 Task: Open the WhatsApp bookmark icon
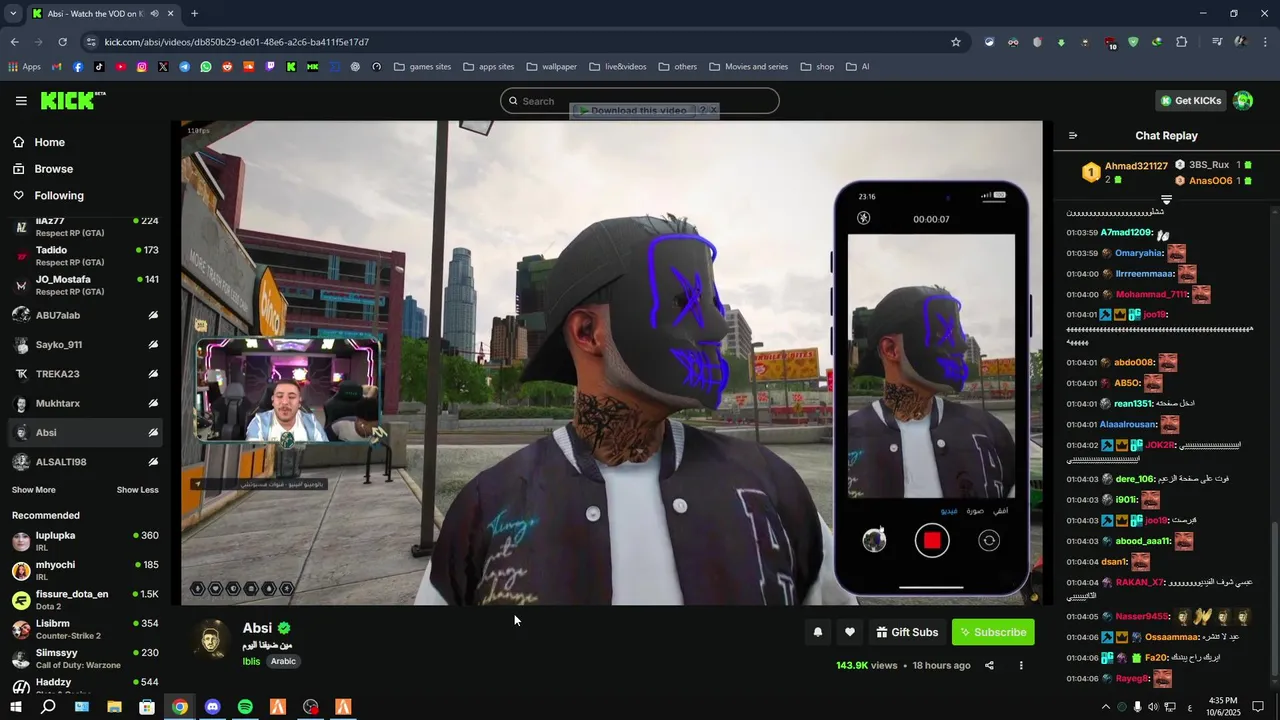[x=206, y=67]
